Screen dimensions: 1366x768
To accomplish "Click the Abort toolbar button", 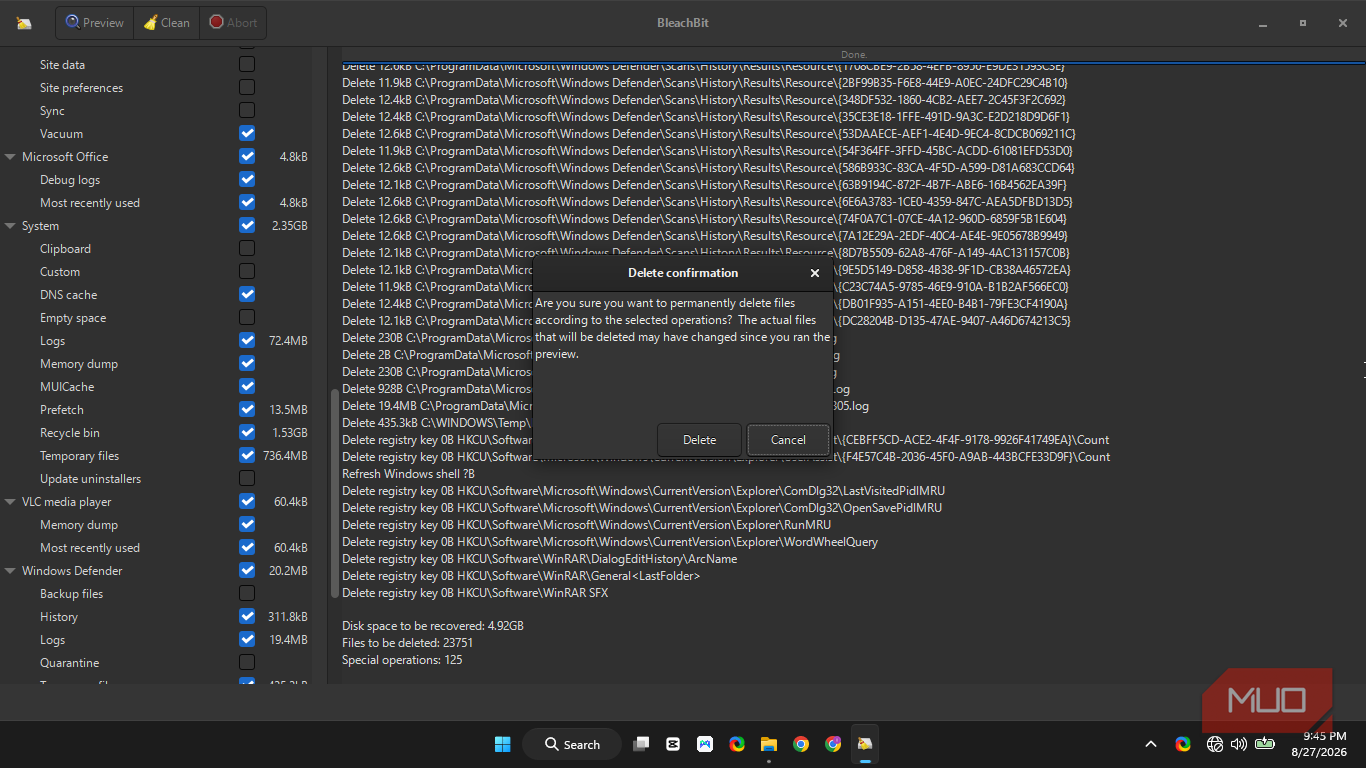I will [x=233, y=23].
